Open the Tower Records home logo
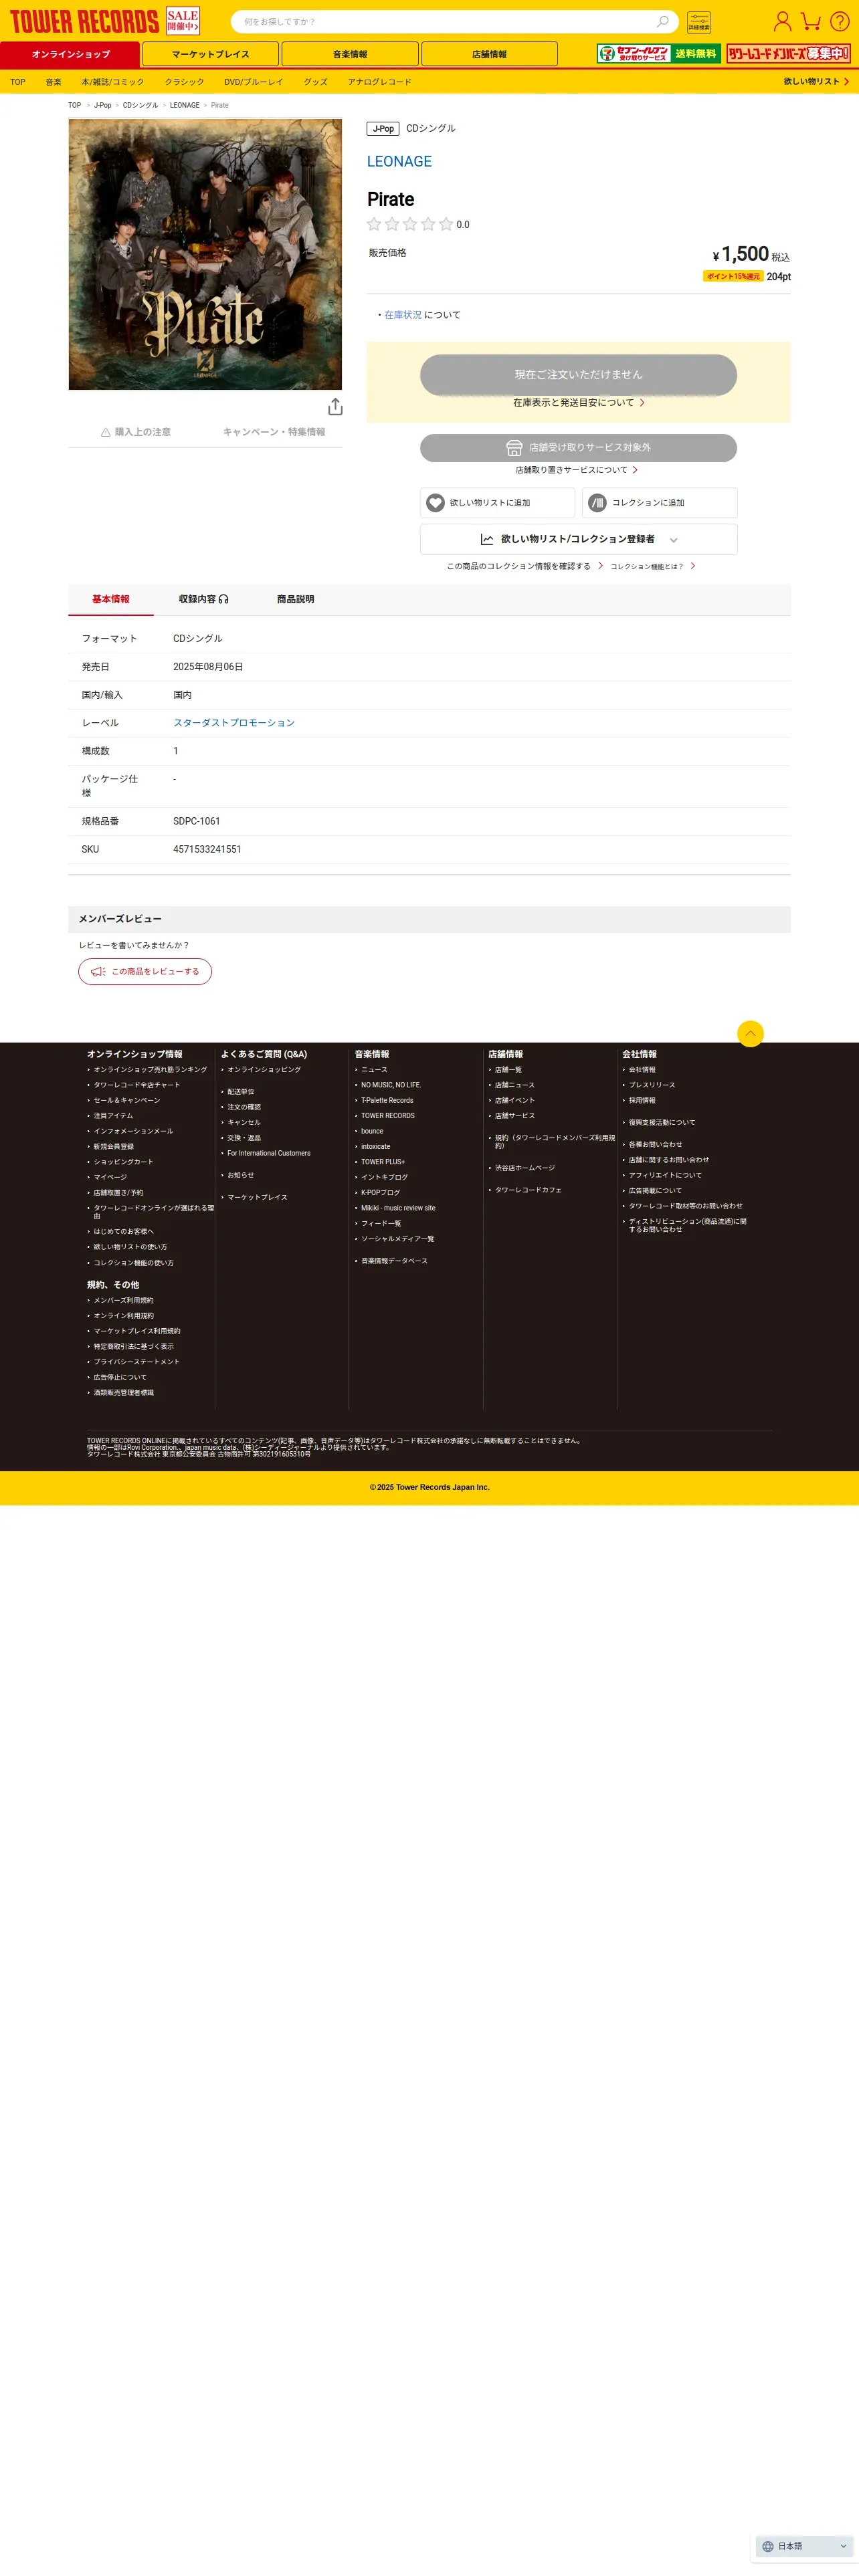The image size is (859, 2576). [84, 21]
